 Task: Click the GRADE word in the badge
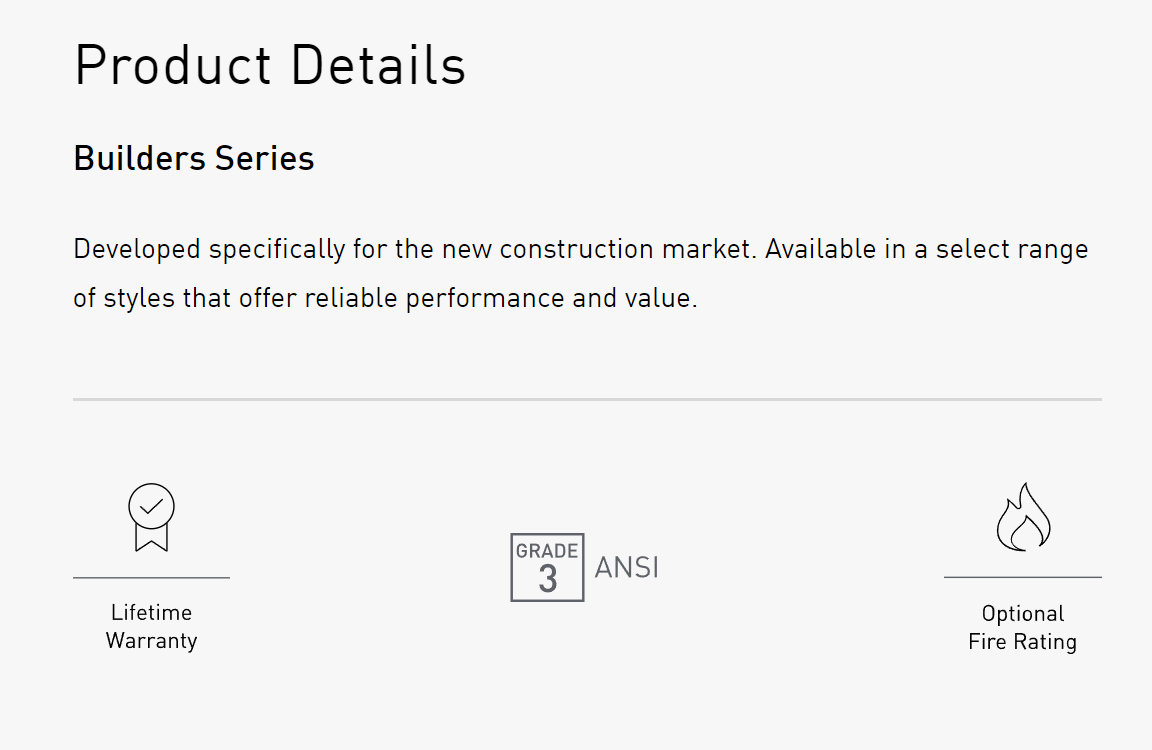coord(547,551)
